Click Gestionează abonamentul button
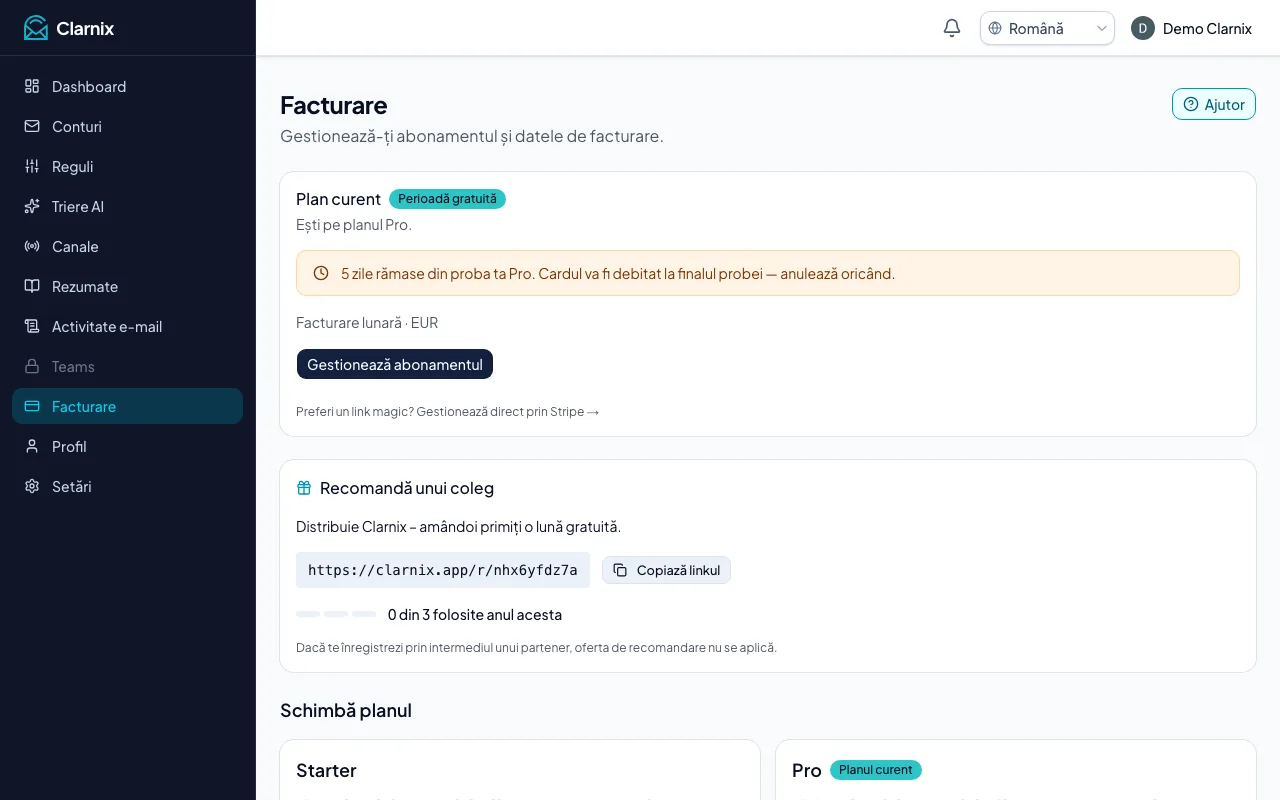The width and height of the screenshot is (1280, 800). 395,364
